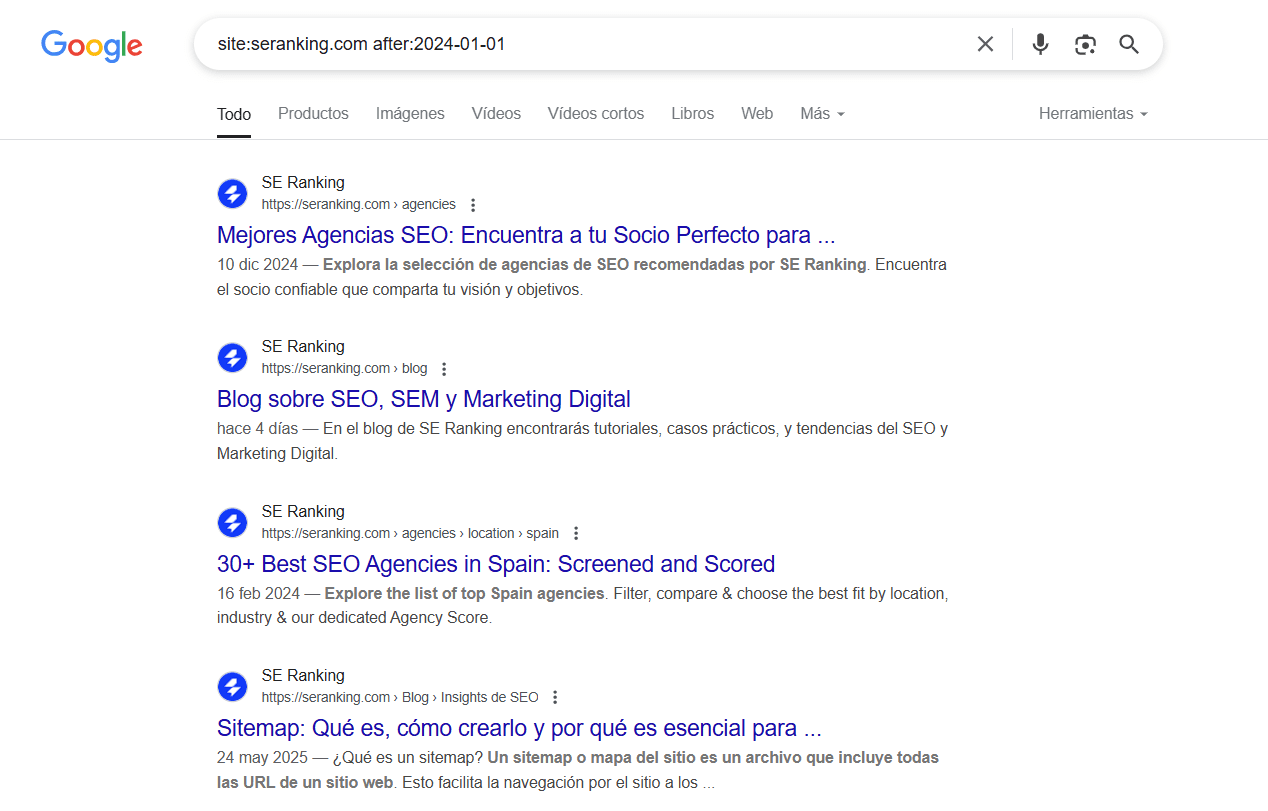Click the date 10 dic 2024
This screenshot has width=1268, height=811.
258,265
